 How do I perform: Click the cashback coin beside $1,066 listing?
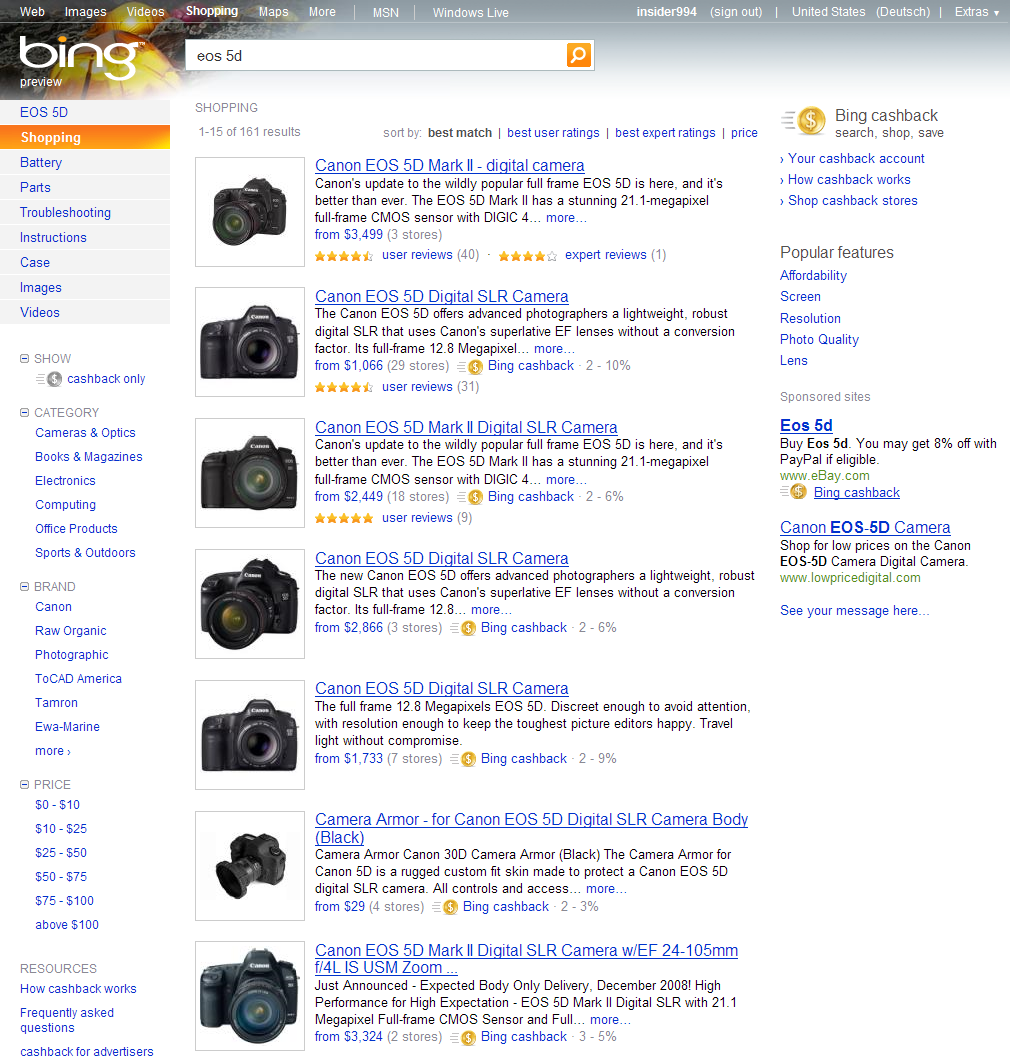click(473, 367)
